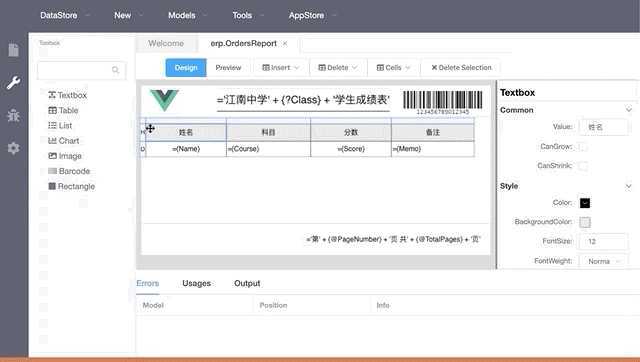Select the Image tool in toolbox

coord(65,156)
